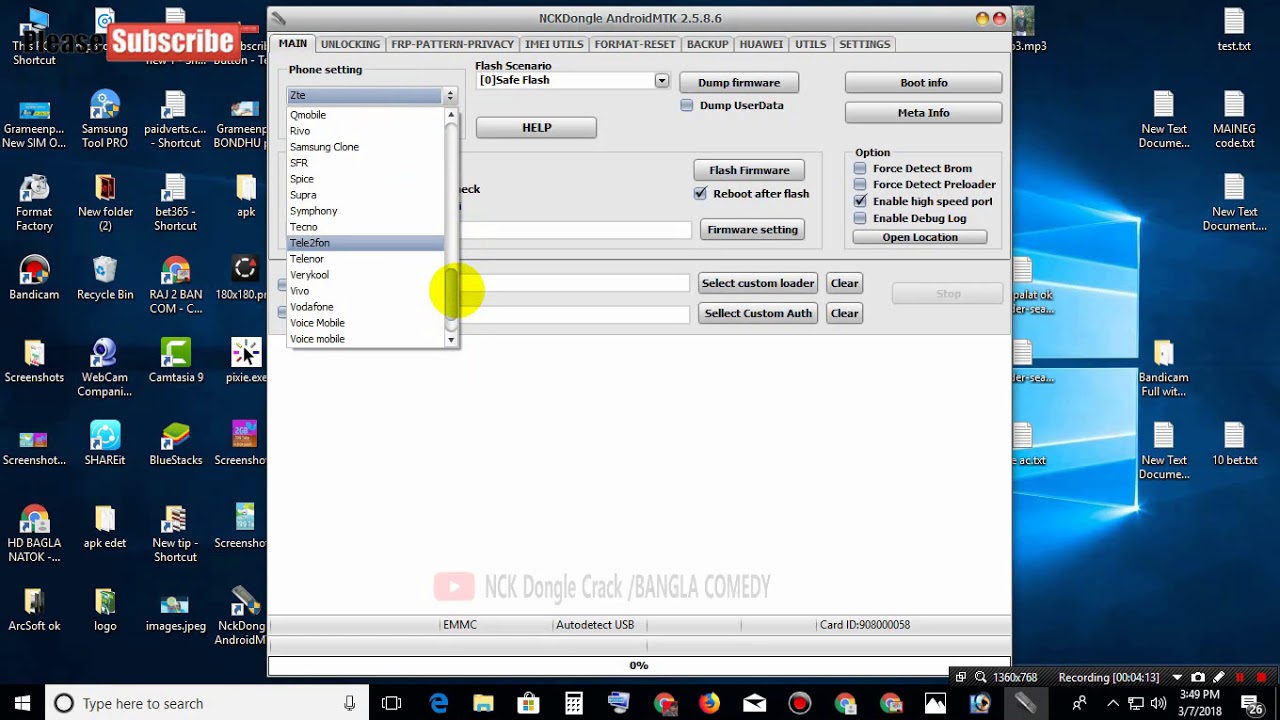Click brand list scrollbar down arrow

pos(451,340)
